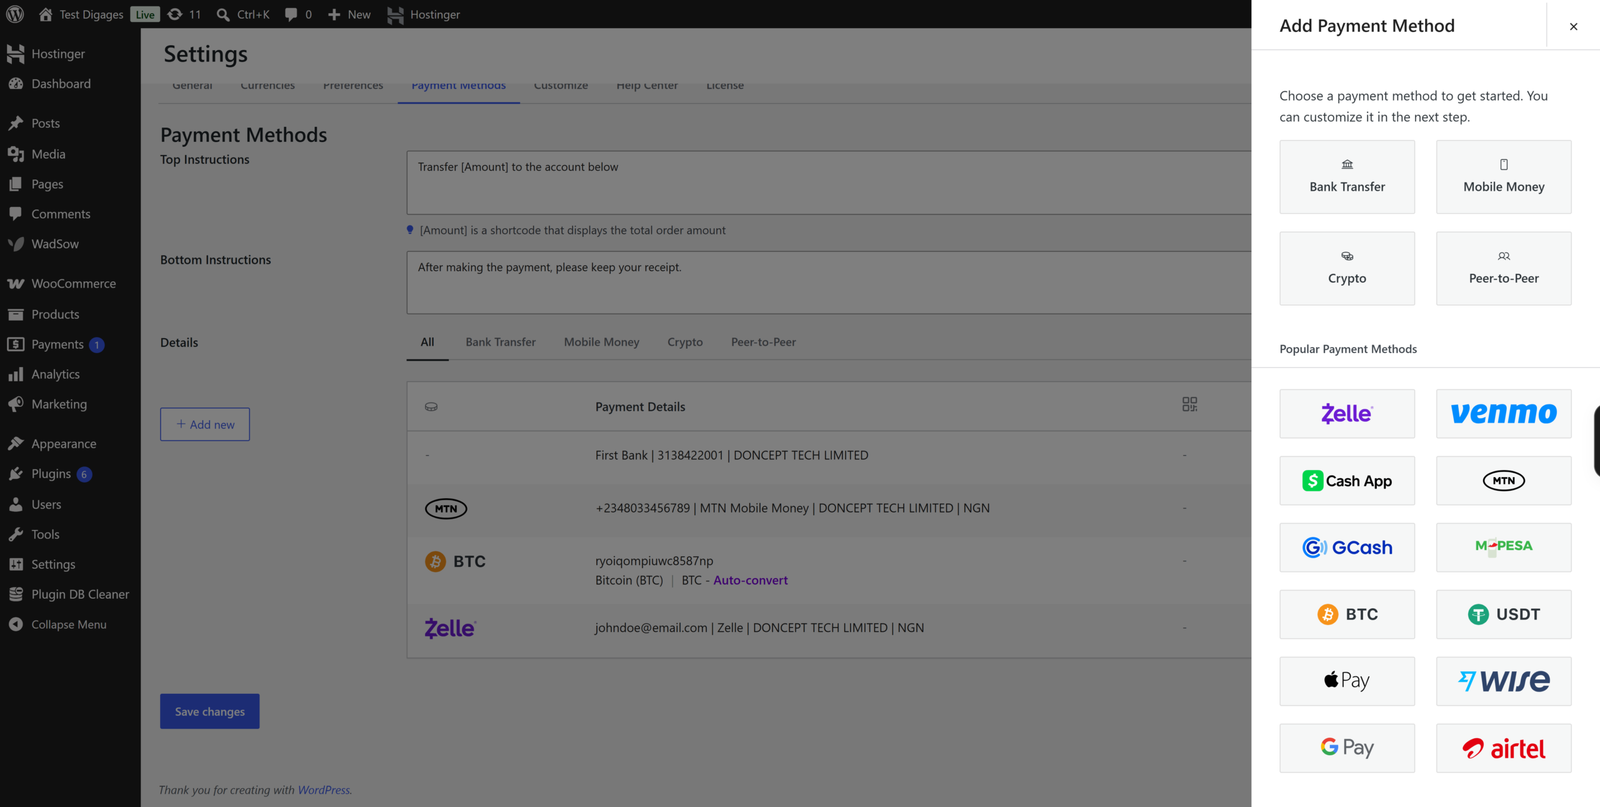Choose the Zelle popular payment method
Viewport: 1600px width, 807px height.
click(x=1347, y=414)
